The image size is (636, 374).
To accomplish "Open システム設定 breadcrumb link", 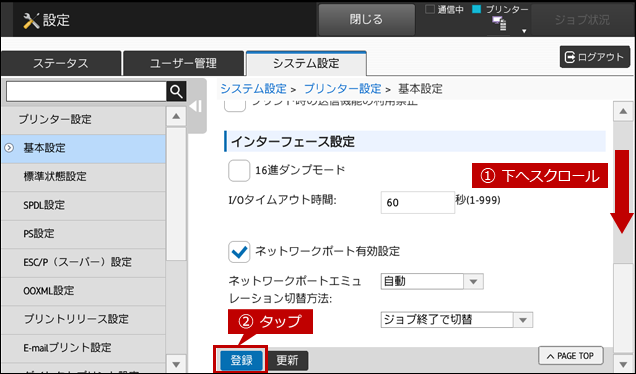I will point(253,88).
